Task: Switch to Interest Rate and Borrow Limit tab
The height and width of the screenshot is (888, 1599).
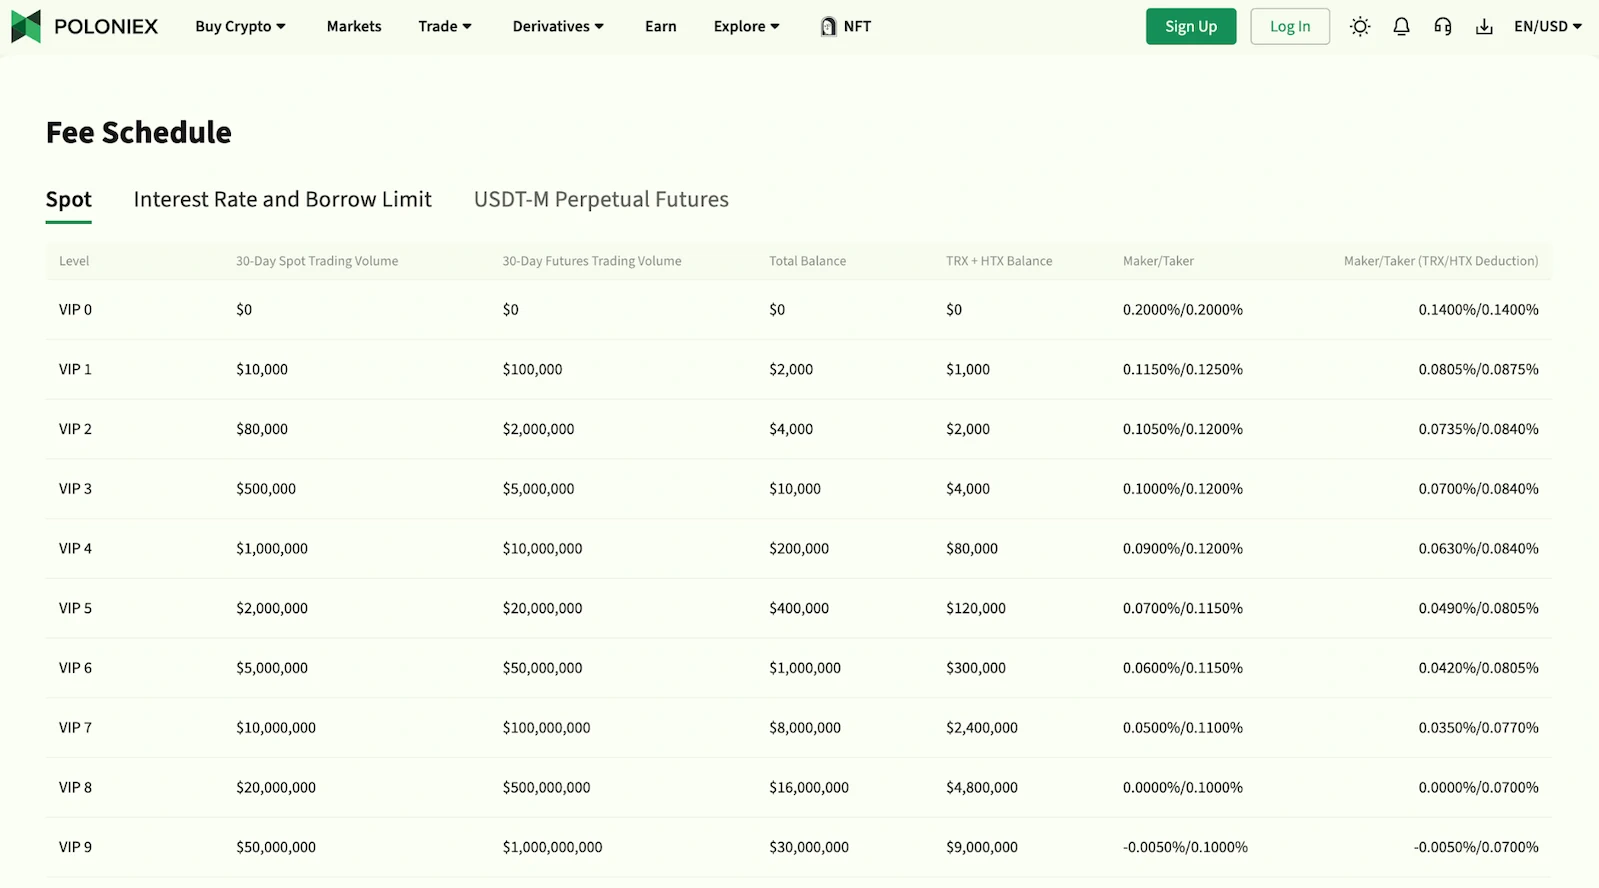Action: point(282,200)
